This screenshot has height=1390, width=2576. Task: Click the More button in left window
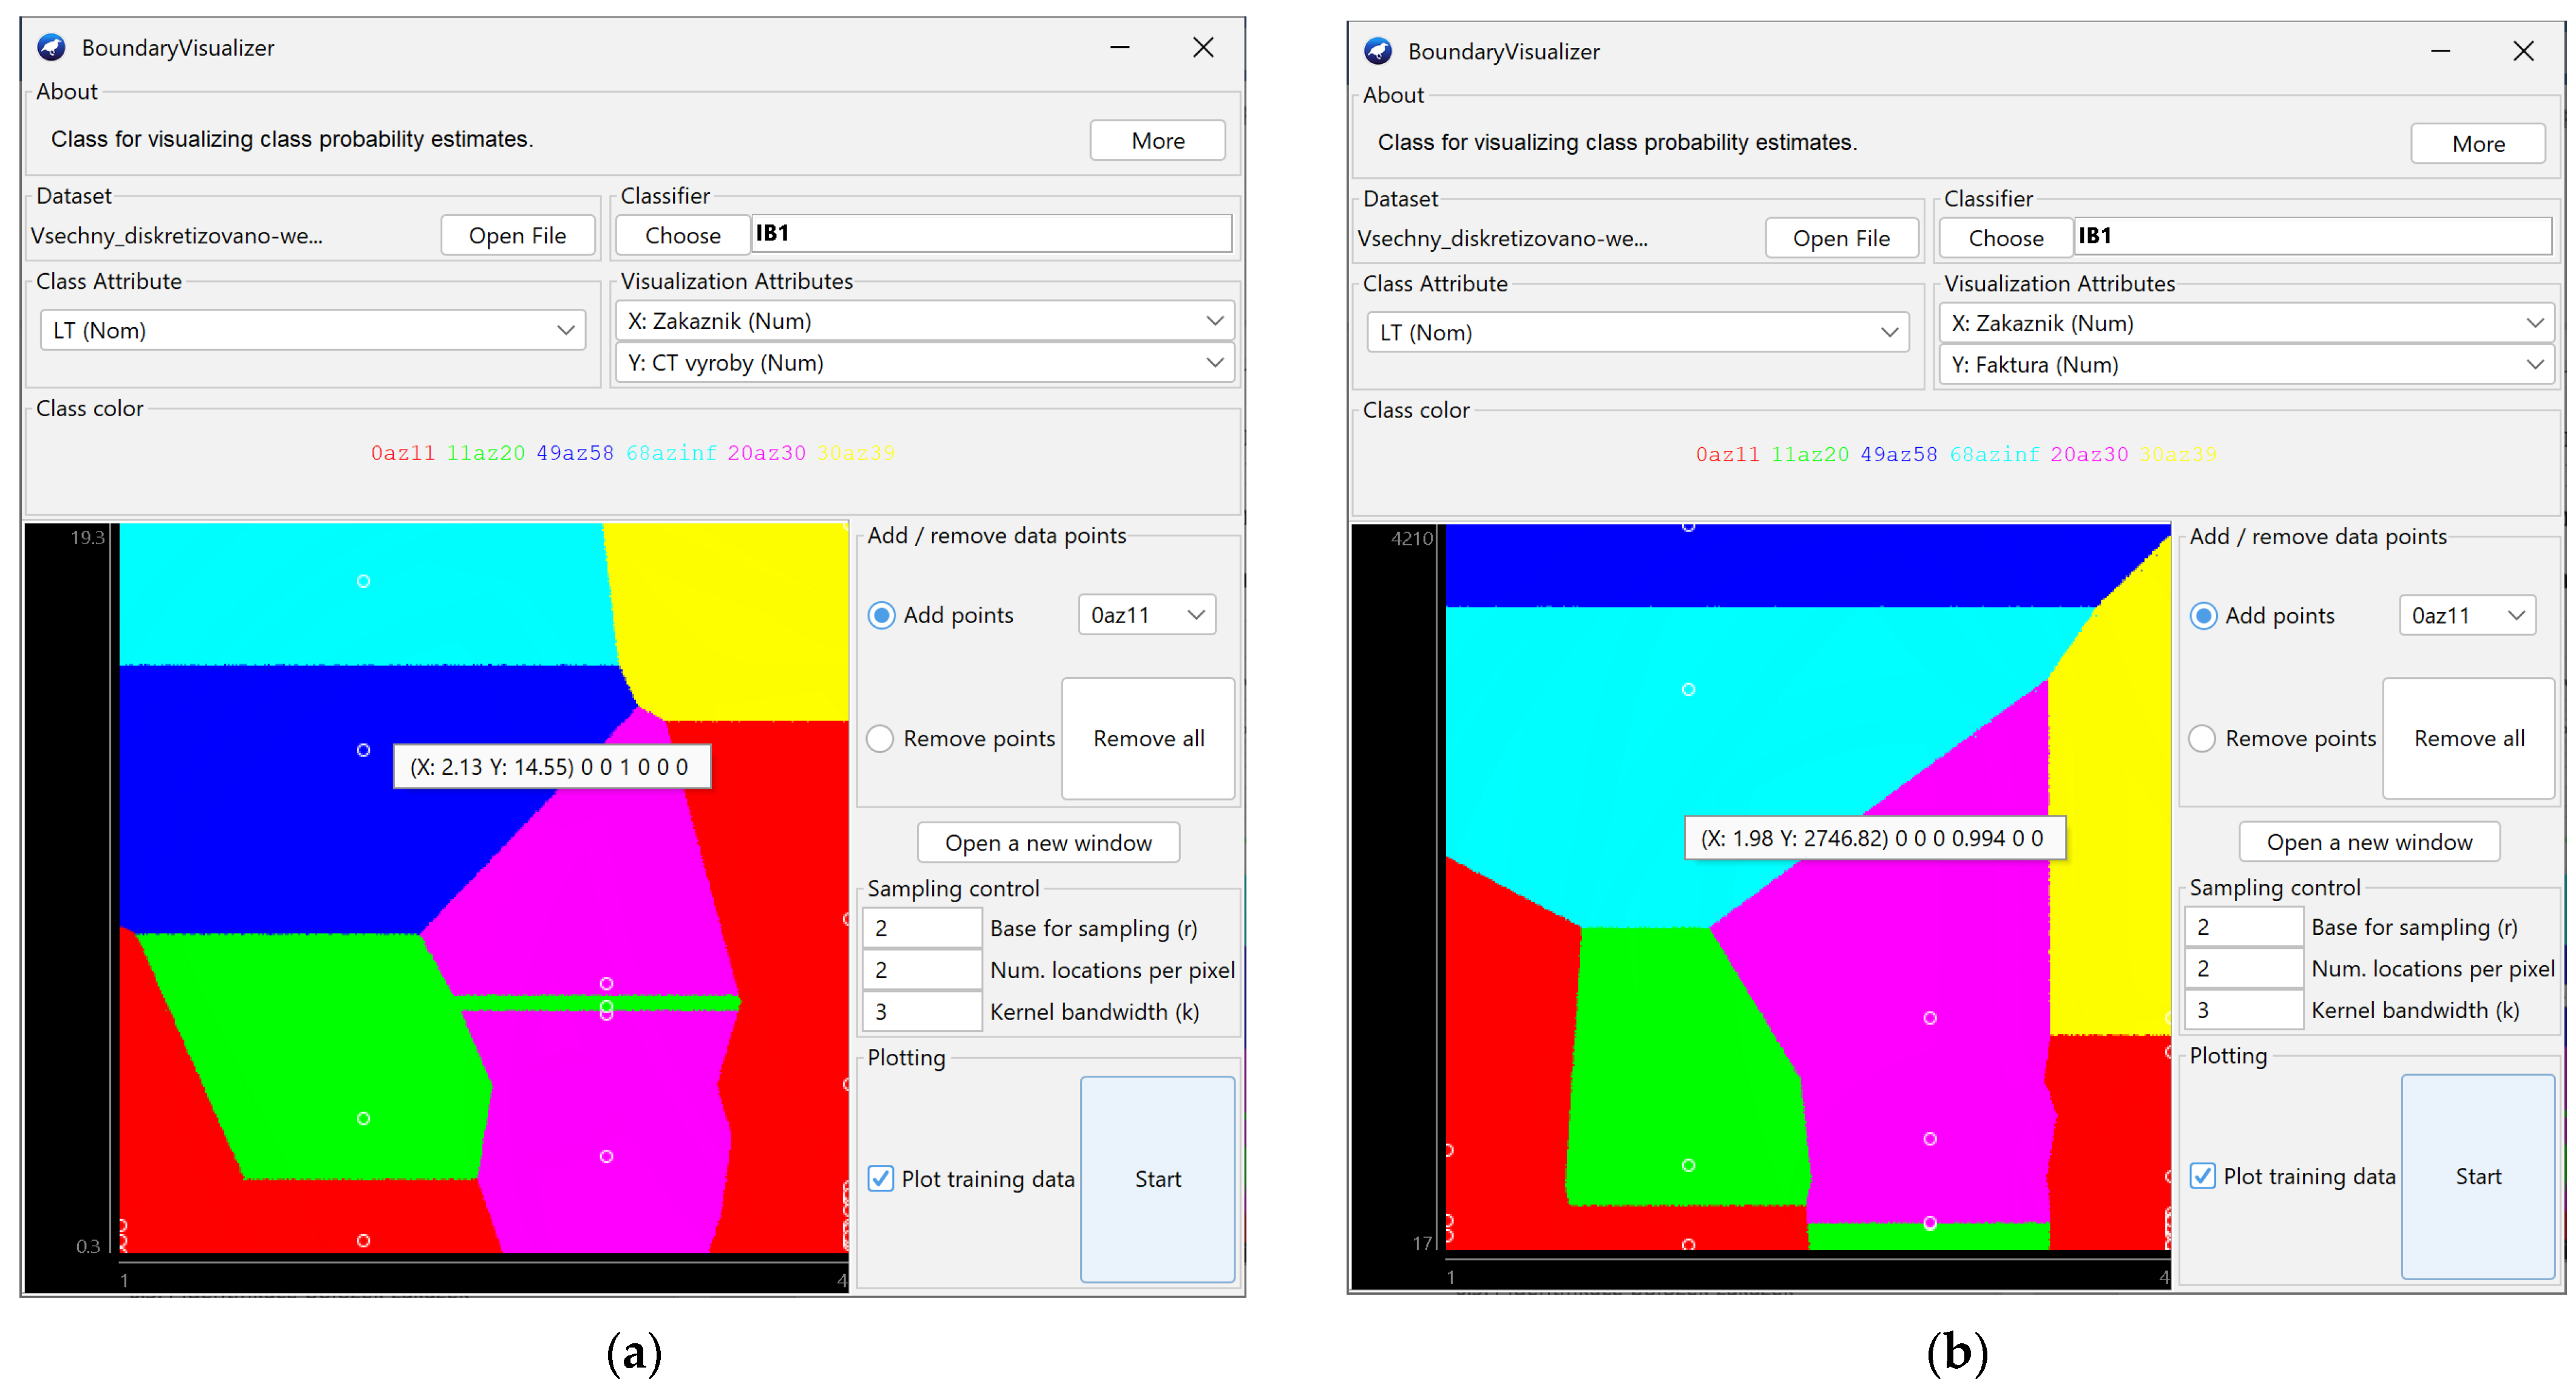coord(1157,141)
